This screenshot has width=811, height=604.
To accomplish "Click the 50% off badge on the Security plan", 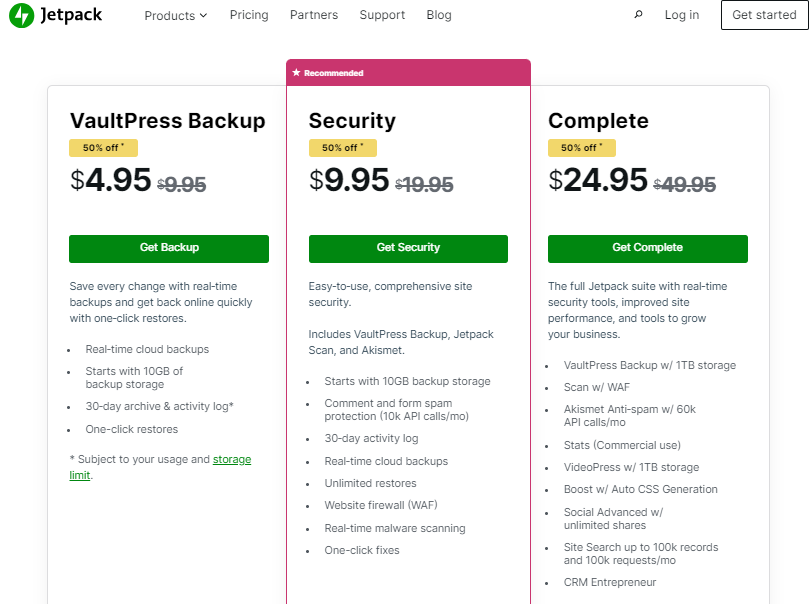I will pos(342,147).
